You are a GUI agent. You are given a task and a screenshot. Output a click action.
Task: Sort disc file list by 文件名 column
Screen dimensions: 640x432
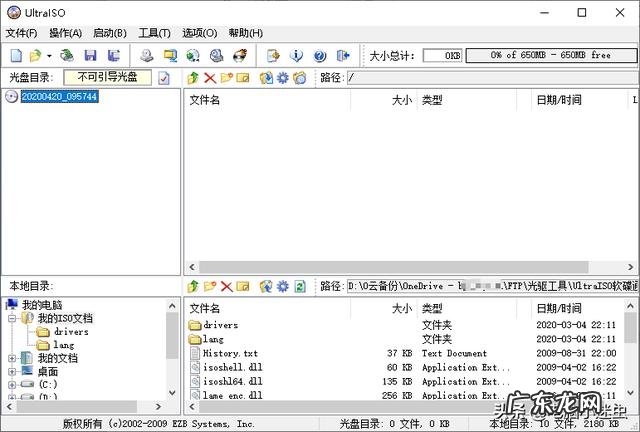[267, 100]
